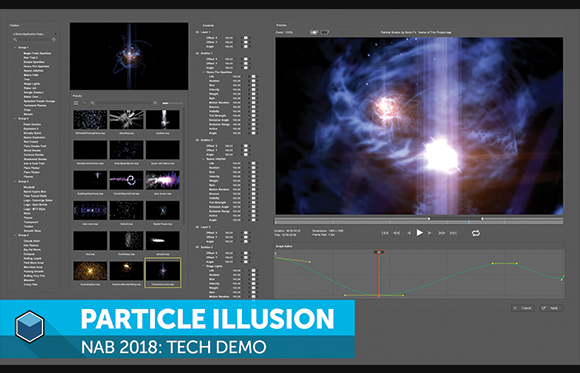The image size is (580, 373).
Task: Switch presets to list view icon
Action: point(84,103)
